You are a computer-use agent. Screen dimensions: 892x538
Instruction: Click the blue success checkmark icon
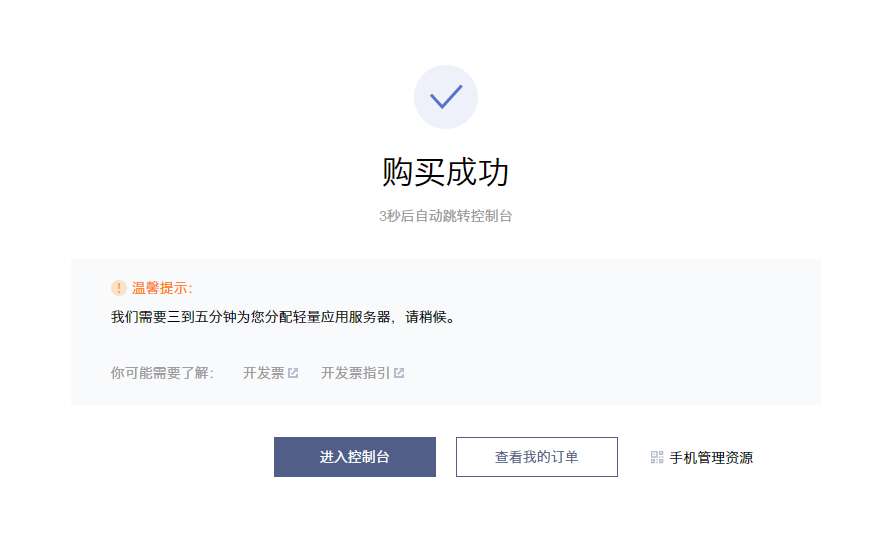click(x=446, y=97)
